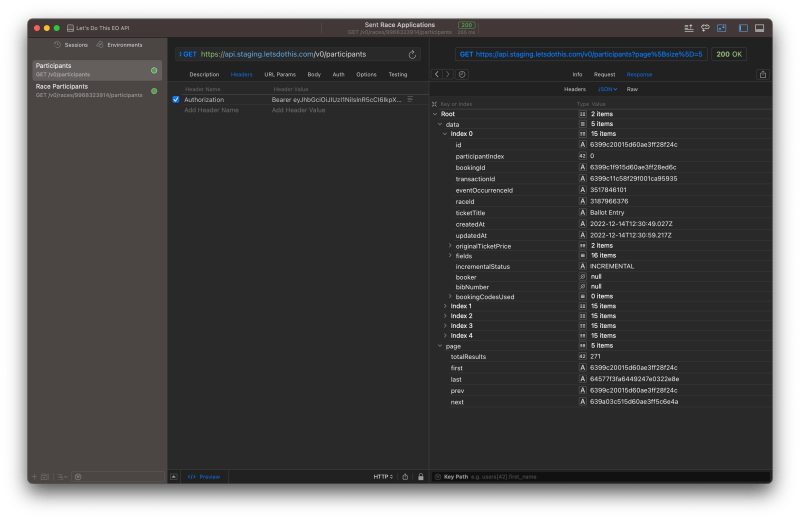Expand the Index 4 node

pyautogui.click(x=445, y=335)
